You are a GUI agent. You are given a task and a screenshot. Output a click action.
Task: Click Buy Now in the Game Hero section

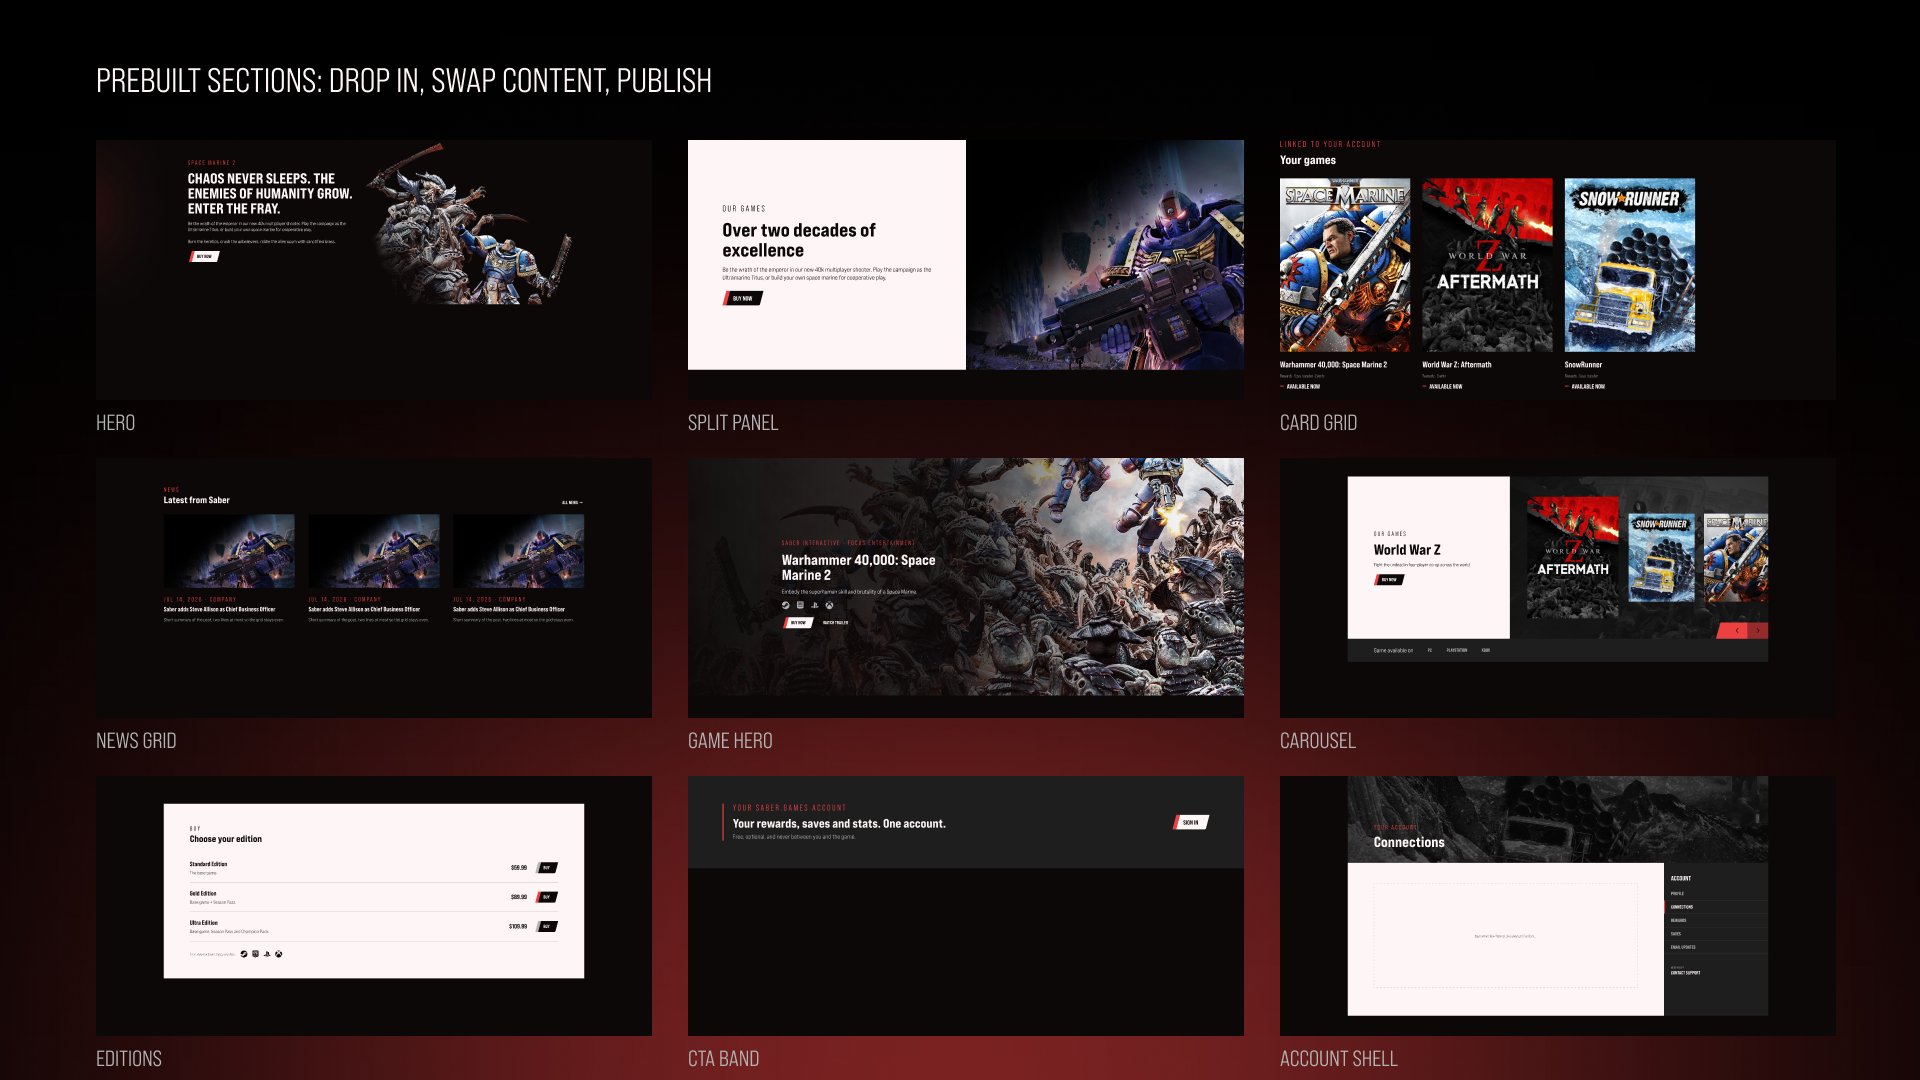[798, 622]
